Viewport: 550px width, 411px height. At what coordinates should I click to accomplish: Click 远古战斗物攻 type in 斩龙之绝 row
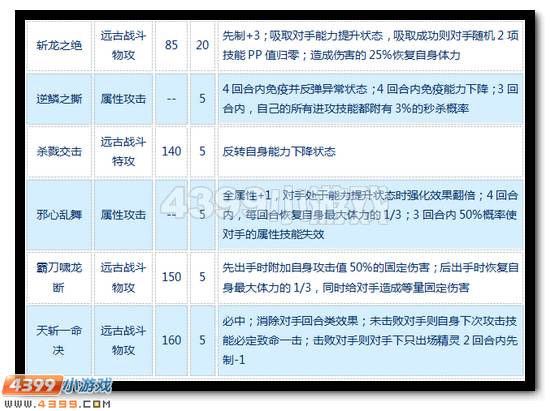coord(123,46)
